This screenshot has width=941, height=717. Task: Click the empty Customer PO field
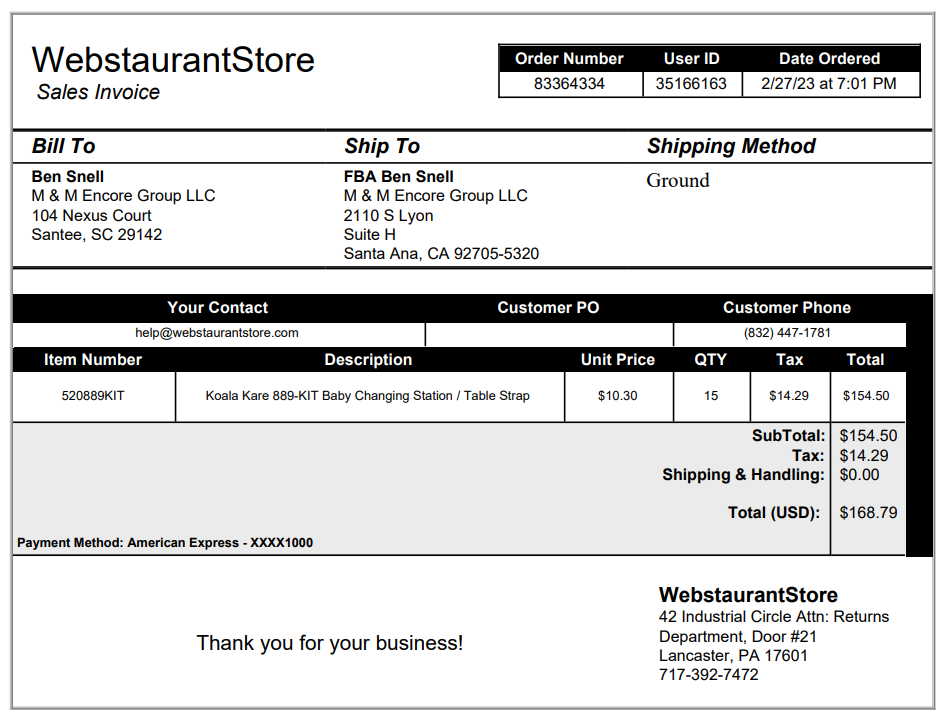tap(549, 334)
